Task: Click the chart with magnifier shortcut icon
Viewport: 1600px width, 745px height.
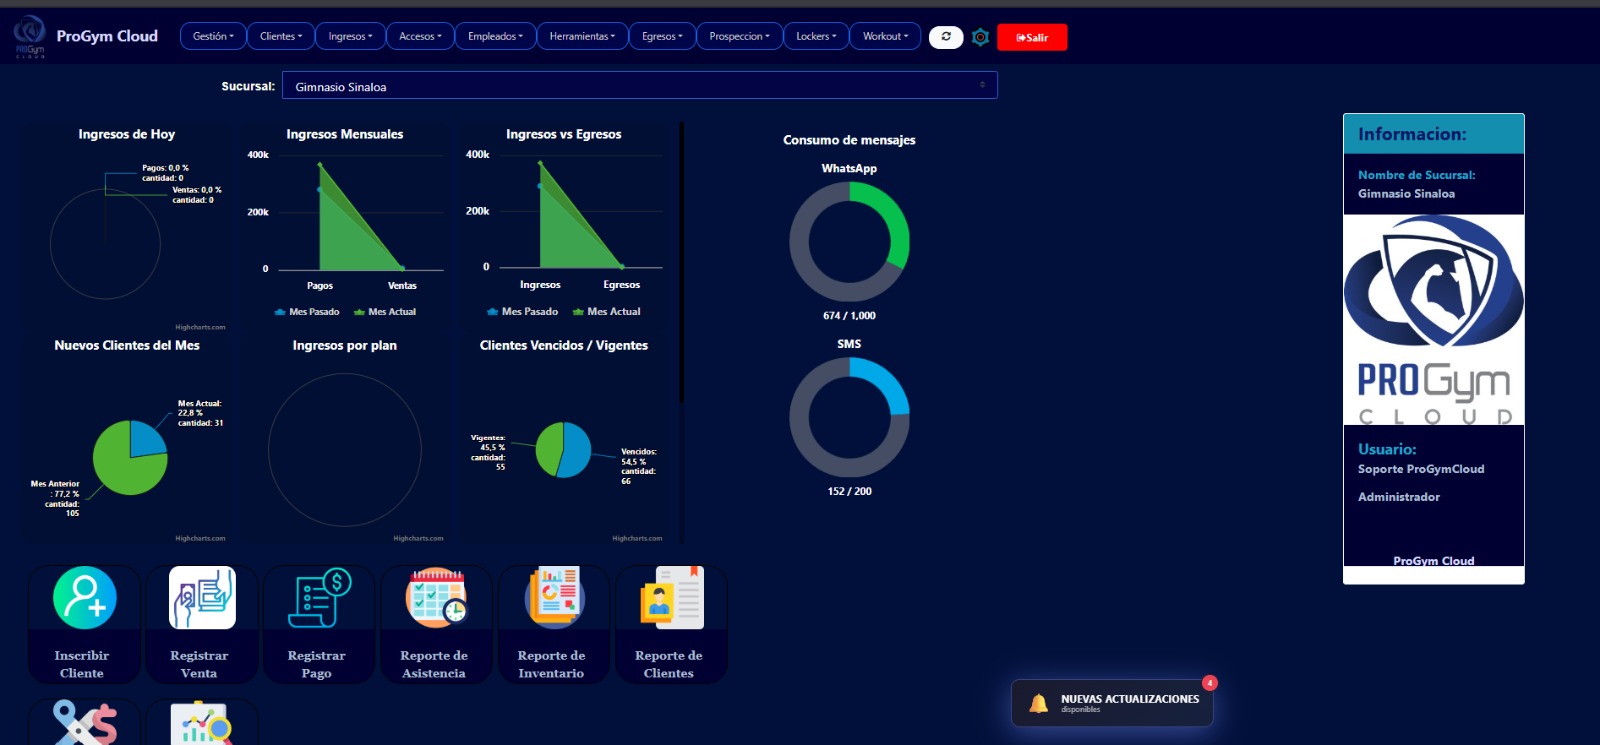Action: [202, 723]
